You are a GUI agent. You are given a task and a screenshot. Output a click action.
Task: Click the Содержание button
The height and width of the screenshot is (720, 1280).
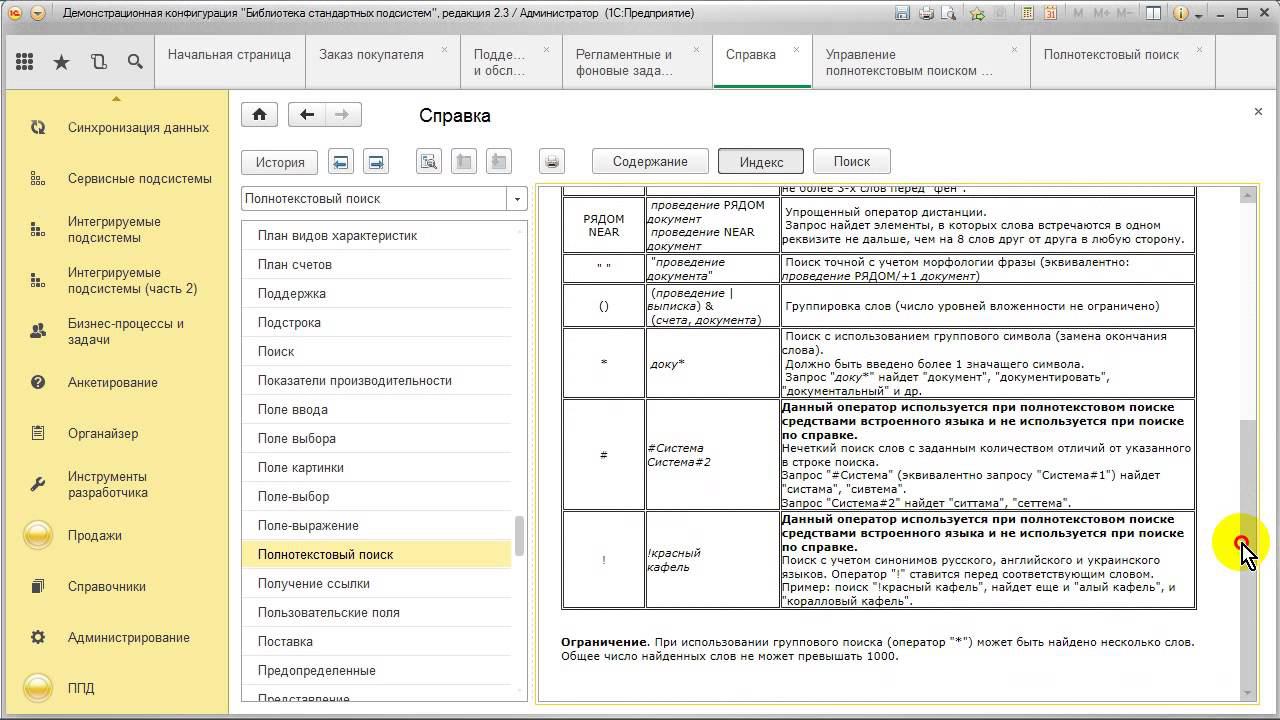(650, 162)
